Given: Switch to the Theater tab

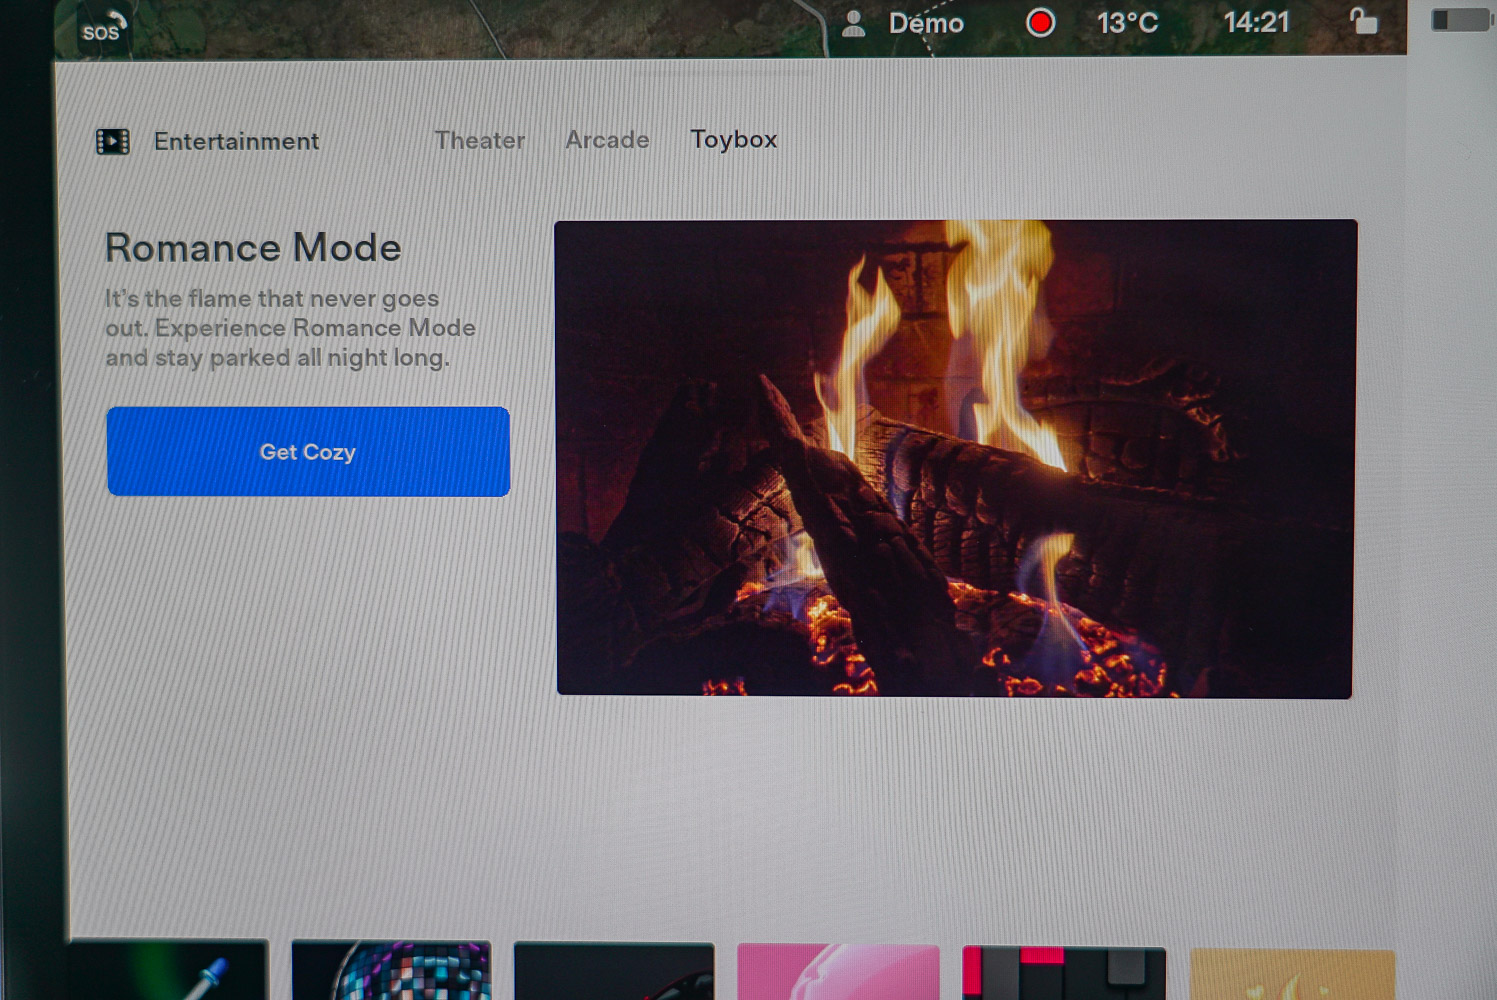Looking at the screenshot, I should point(479,141).
